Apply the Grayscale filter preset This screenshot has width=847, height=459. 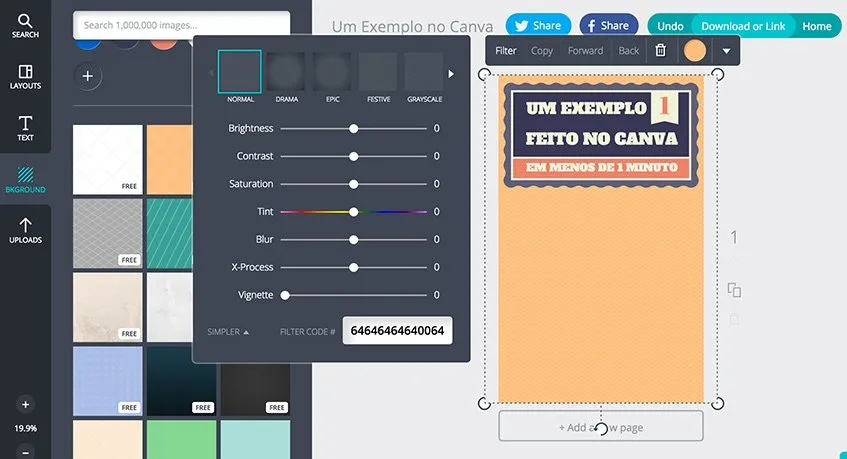(425, 72)
